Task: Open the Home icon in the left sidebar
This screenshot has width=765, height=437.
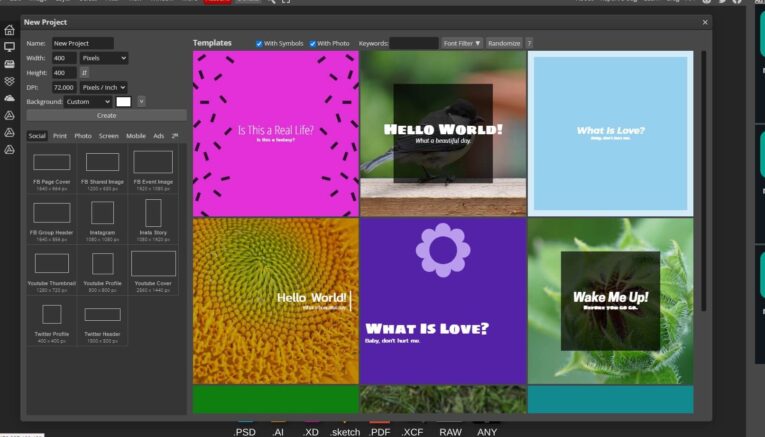Action: pyautogui.click(x=9, y=30)
